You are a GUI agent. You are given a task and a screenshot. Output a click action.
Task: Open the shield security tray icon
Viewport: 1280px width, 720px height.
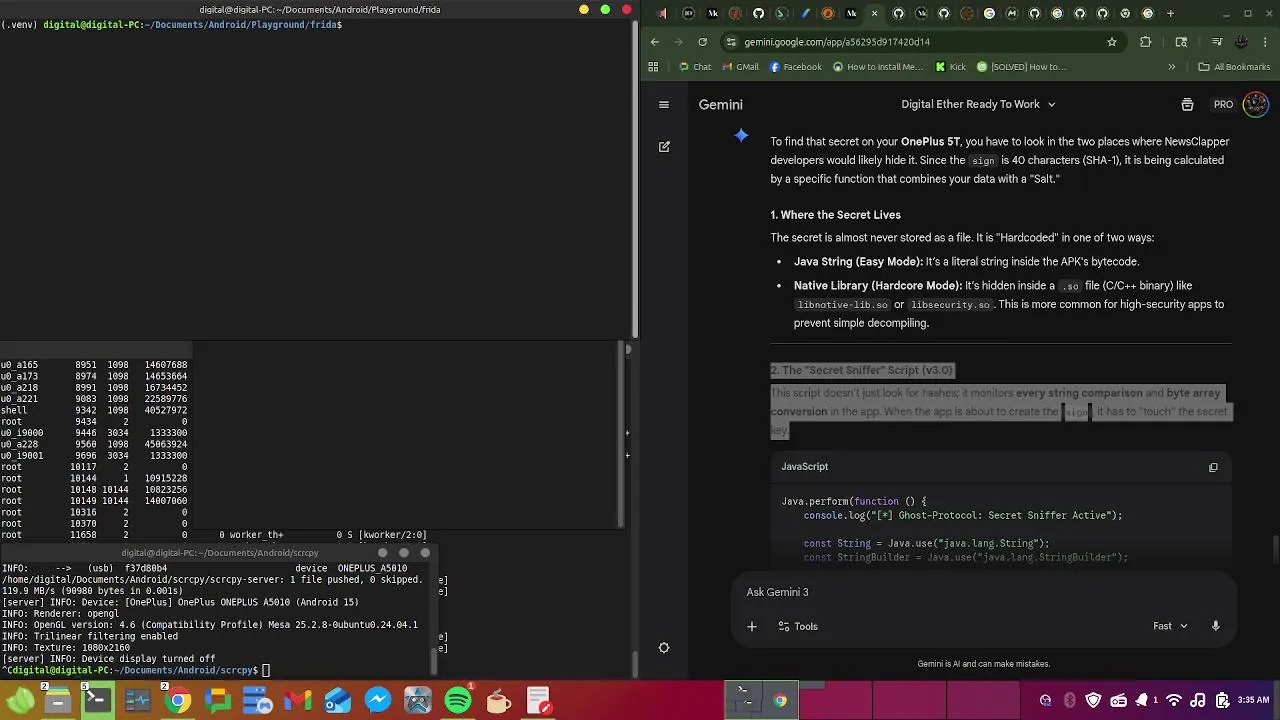click(x=1093, y=700)
